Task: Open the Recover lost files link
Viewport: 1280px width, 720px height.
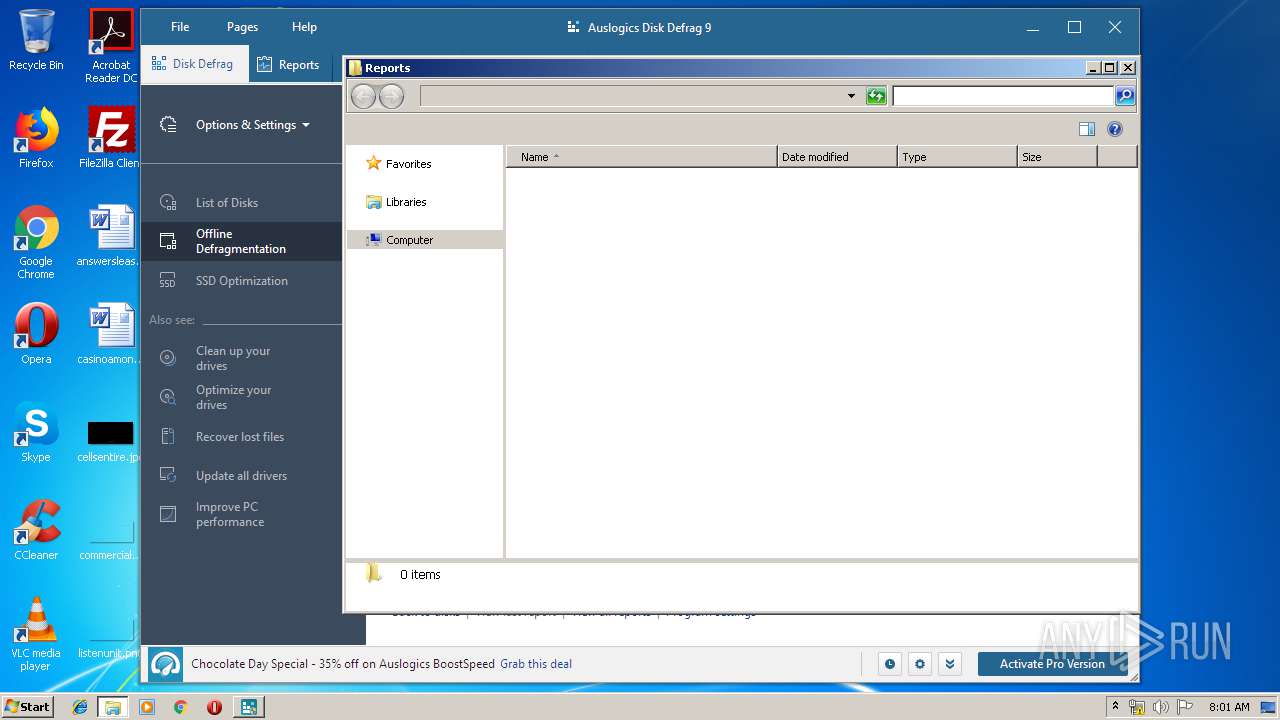Action: [240, 437]
